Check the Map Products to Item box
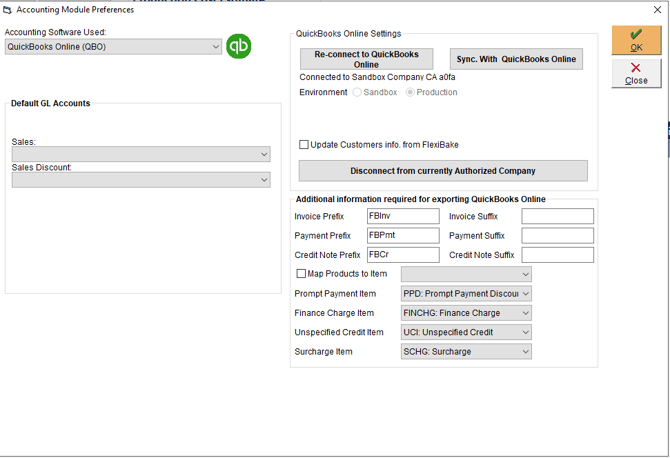 click(x=301, y=273)
